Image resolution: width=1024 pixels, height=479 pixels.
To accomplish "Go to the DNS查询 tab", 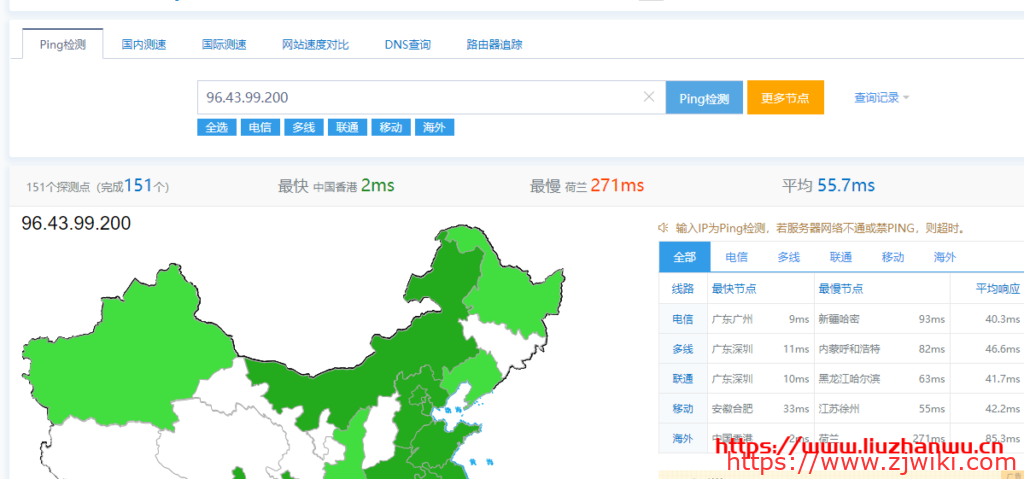I will [407, 45].
